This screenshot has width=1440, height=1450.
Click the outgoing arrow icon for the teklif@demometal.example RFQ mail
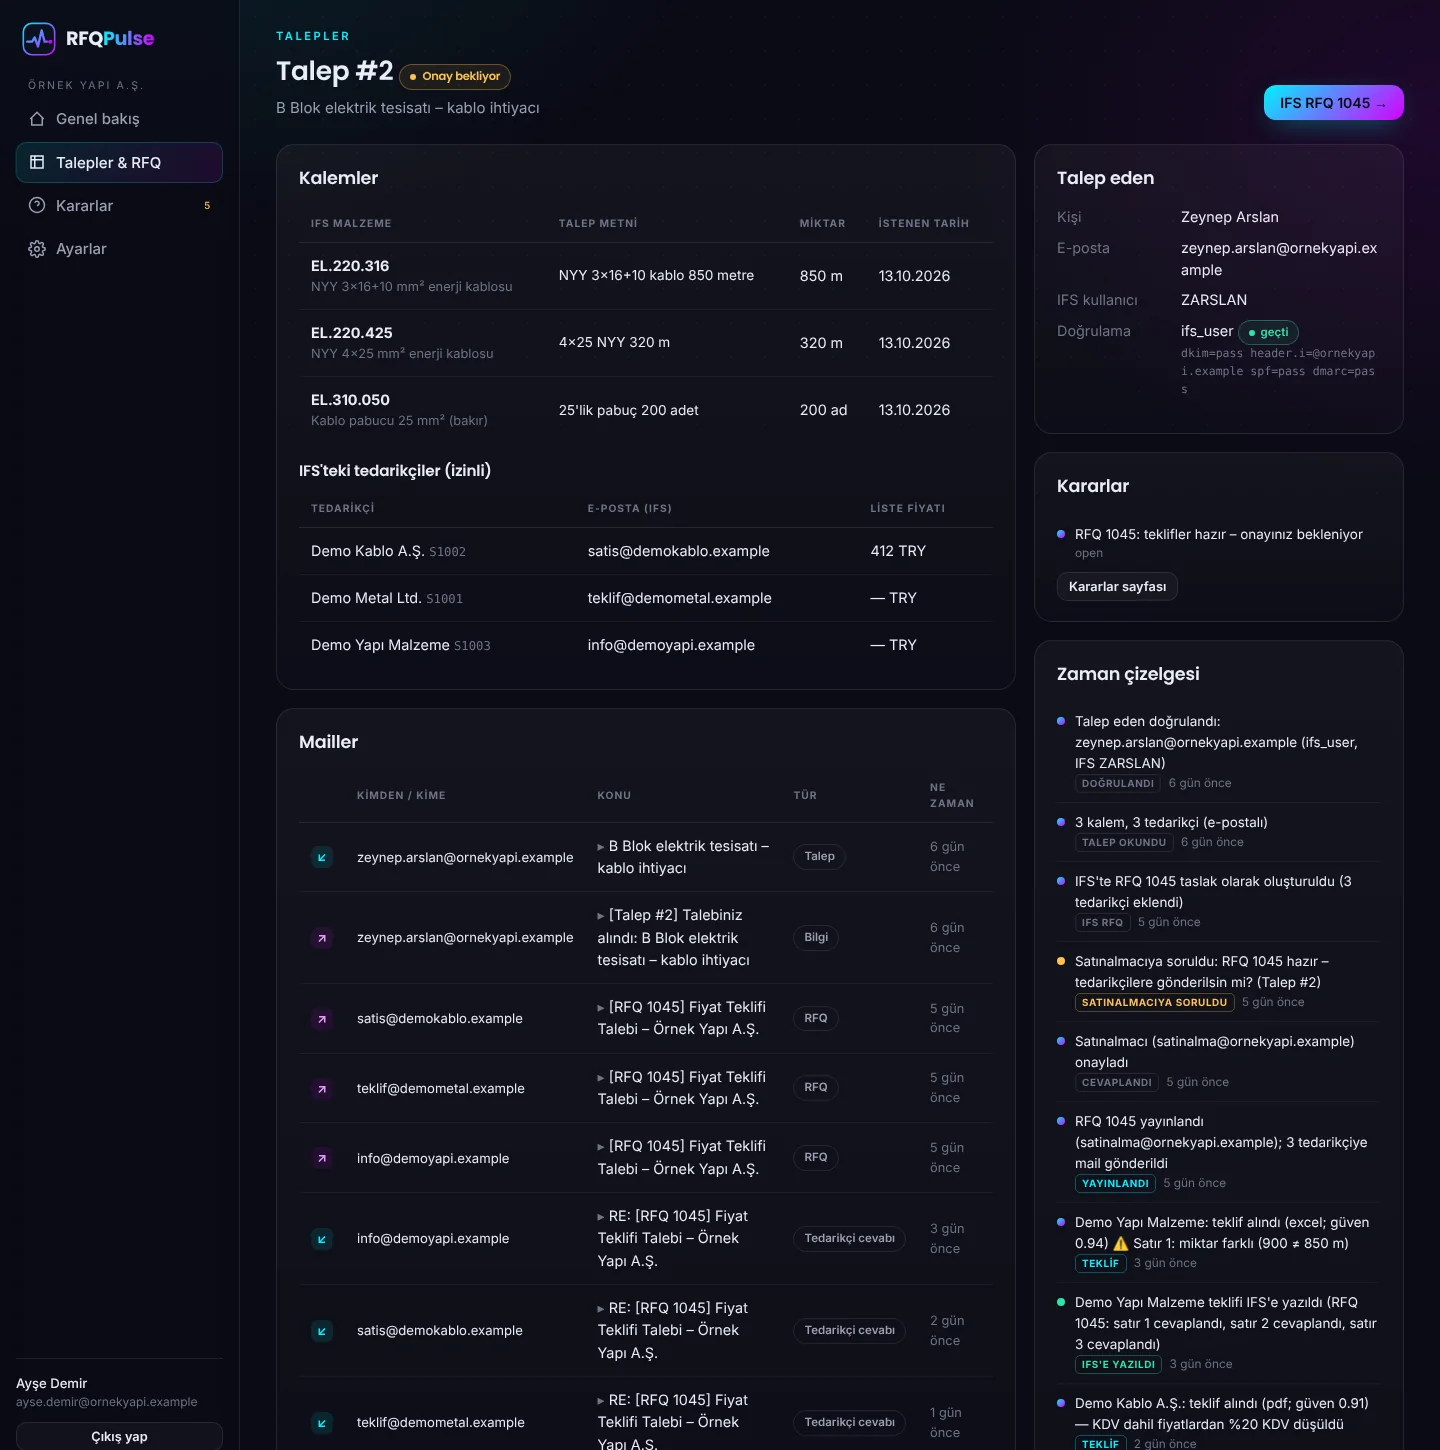[322, 1089]
